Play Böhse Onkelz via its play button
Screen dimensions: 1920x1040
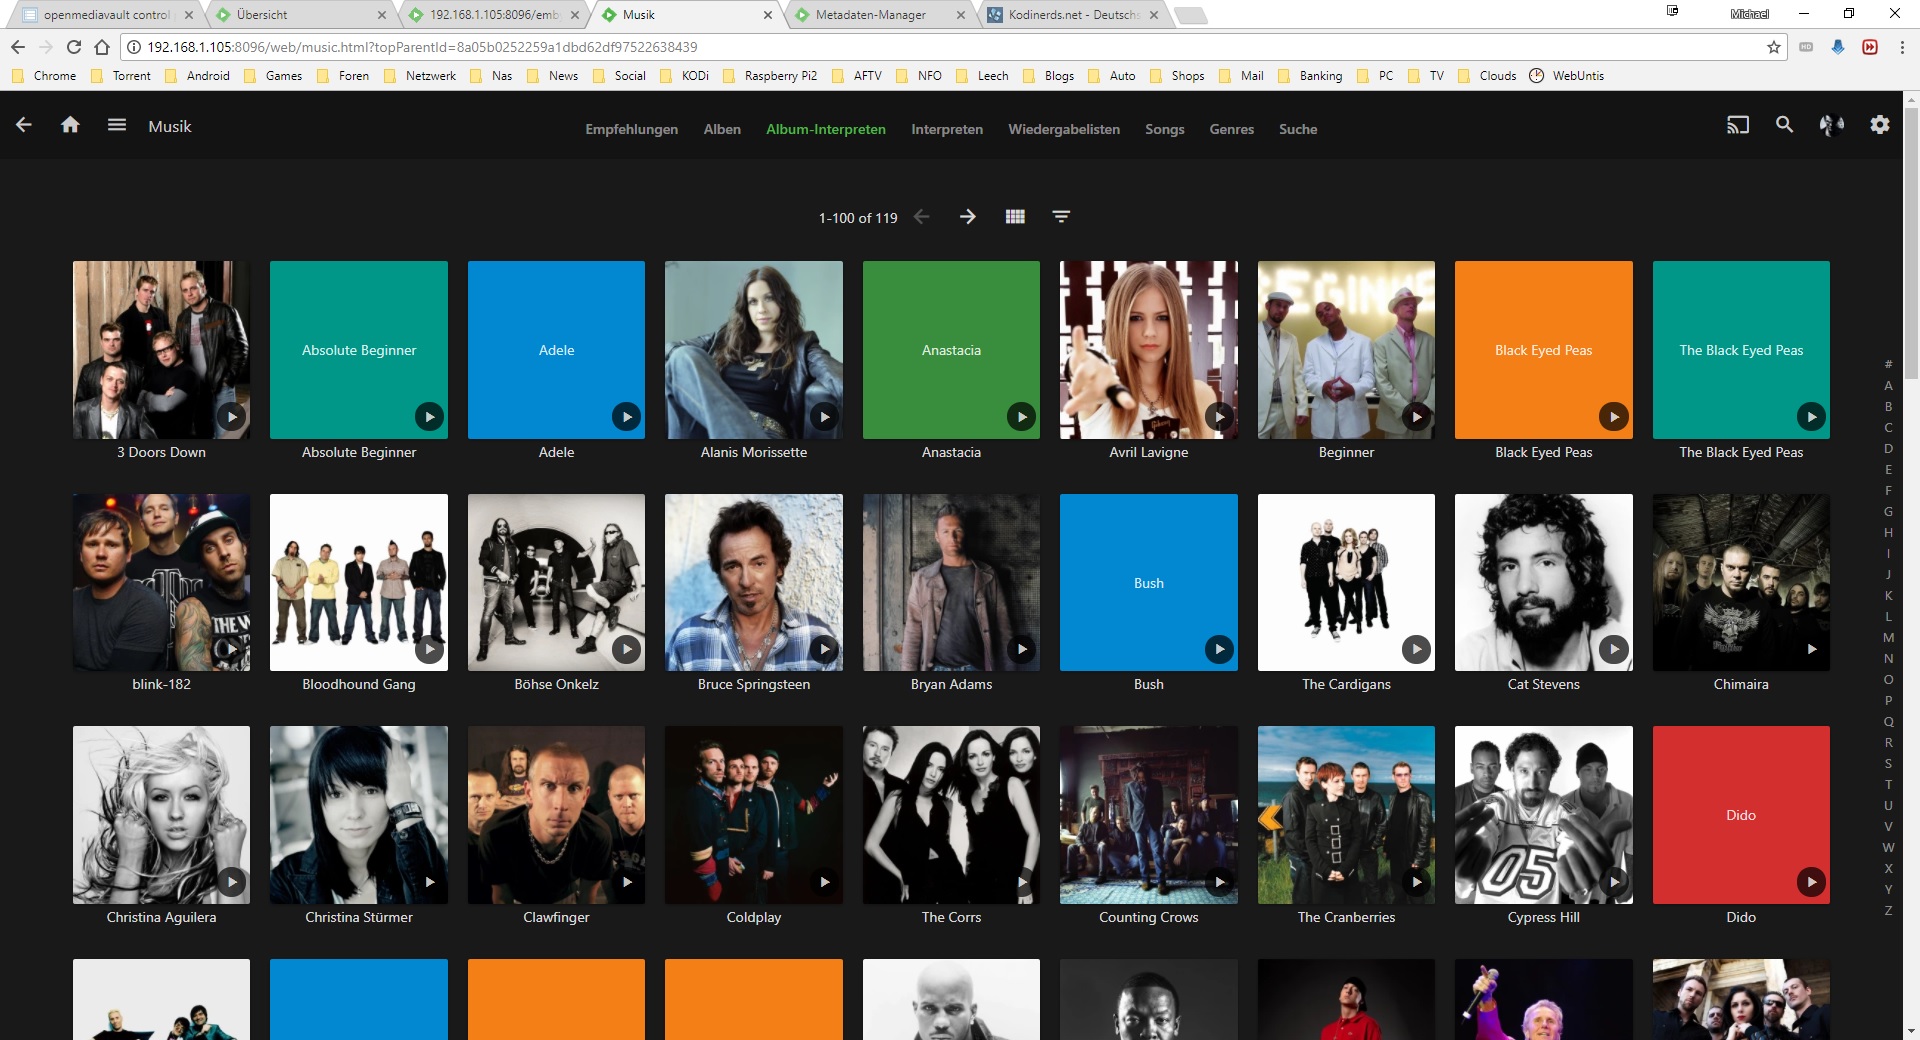click(x=626, y=649)
